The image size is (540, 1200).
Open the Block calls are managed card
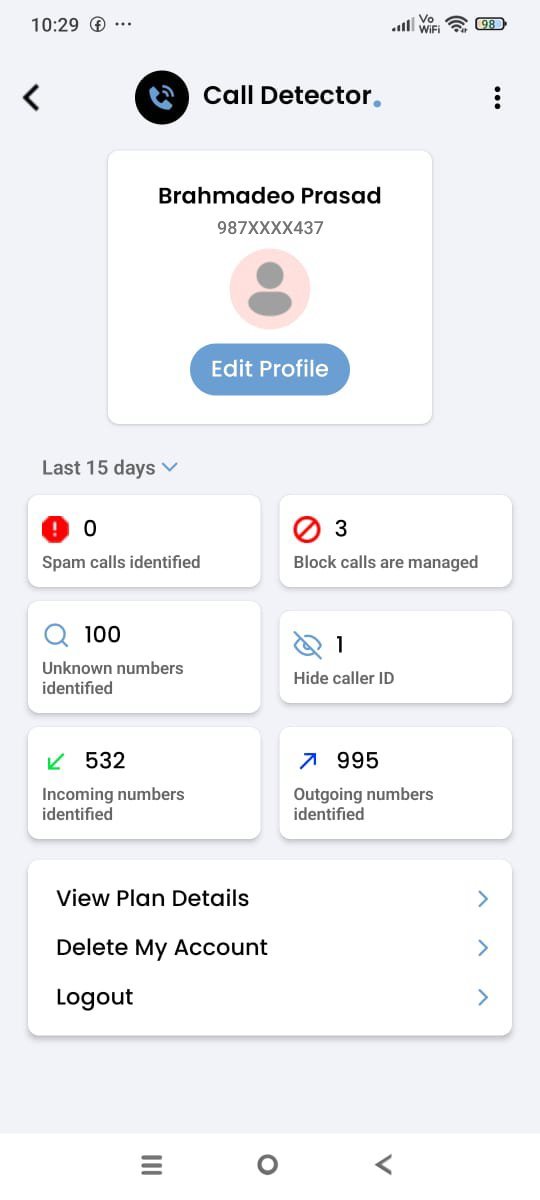(x=396, y=541)
